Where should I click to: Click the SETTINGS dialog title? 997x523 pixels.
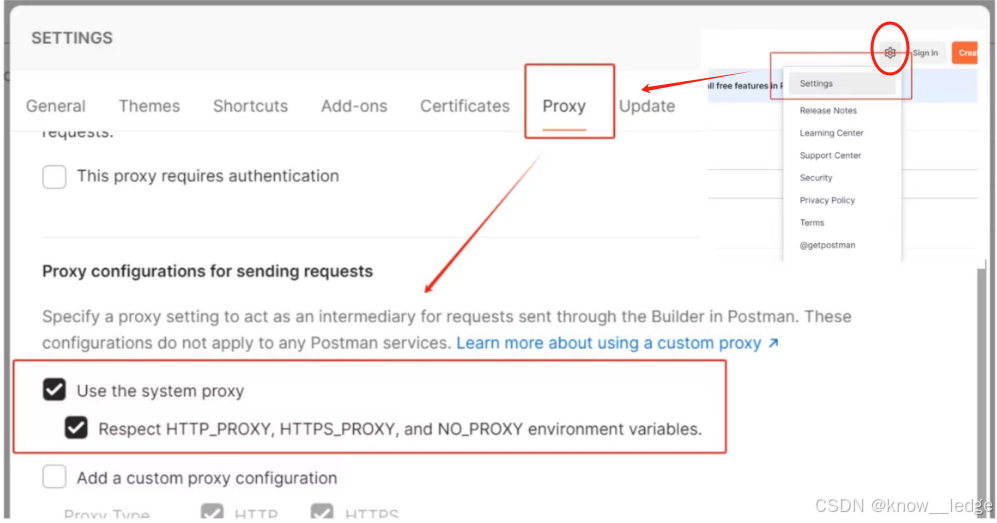click(72, 38)
